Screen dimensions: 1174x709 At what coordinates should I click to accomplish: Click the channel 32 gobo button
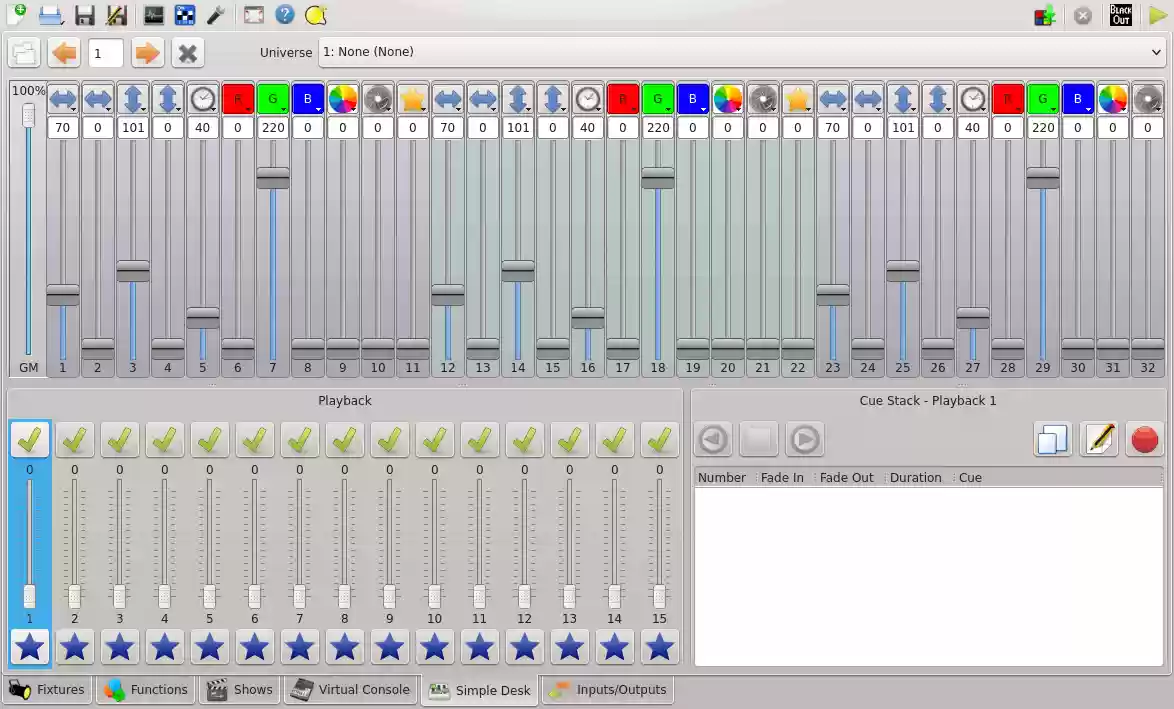[x=1148, y=99]
